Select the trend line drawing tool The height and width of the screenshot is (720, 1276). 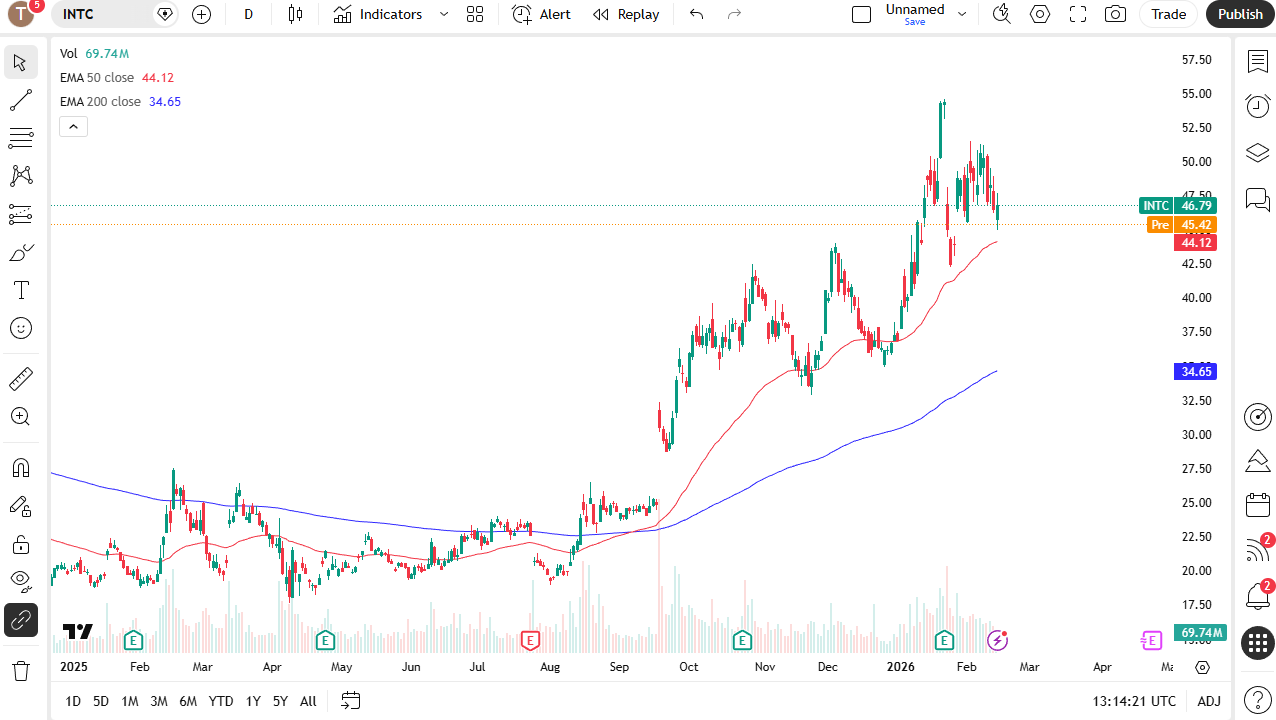coord(20,100)
